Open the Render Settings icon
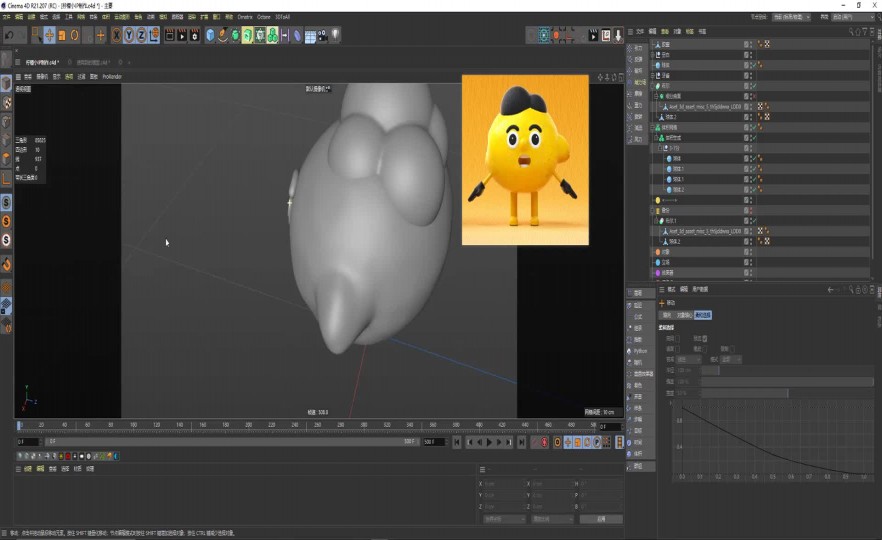 [195, 35]
